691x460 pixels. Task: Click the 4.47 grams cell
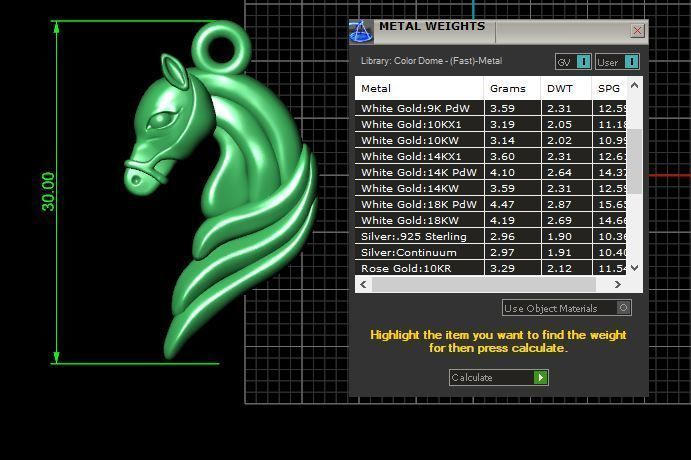click(512, 204)
